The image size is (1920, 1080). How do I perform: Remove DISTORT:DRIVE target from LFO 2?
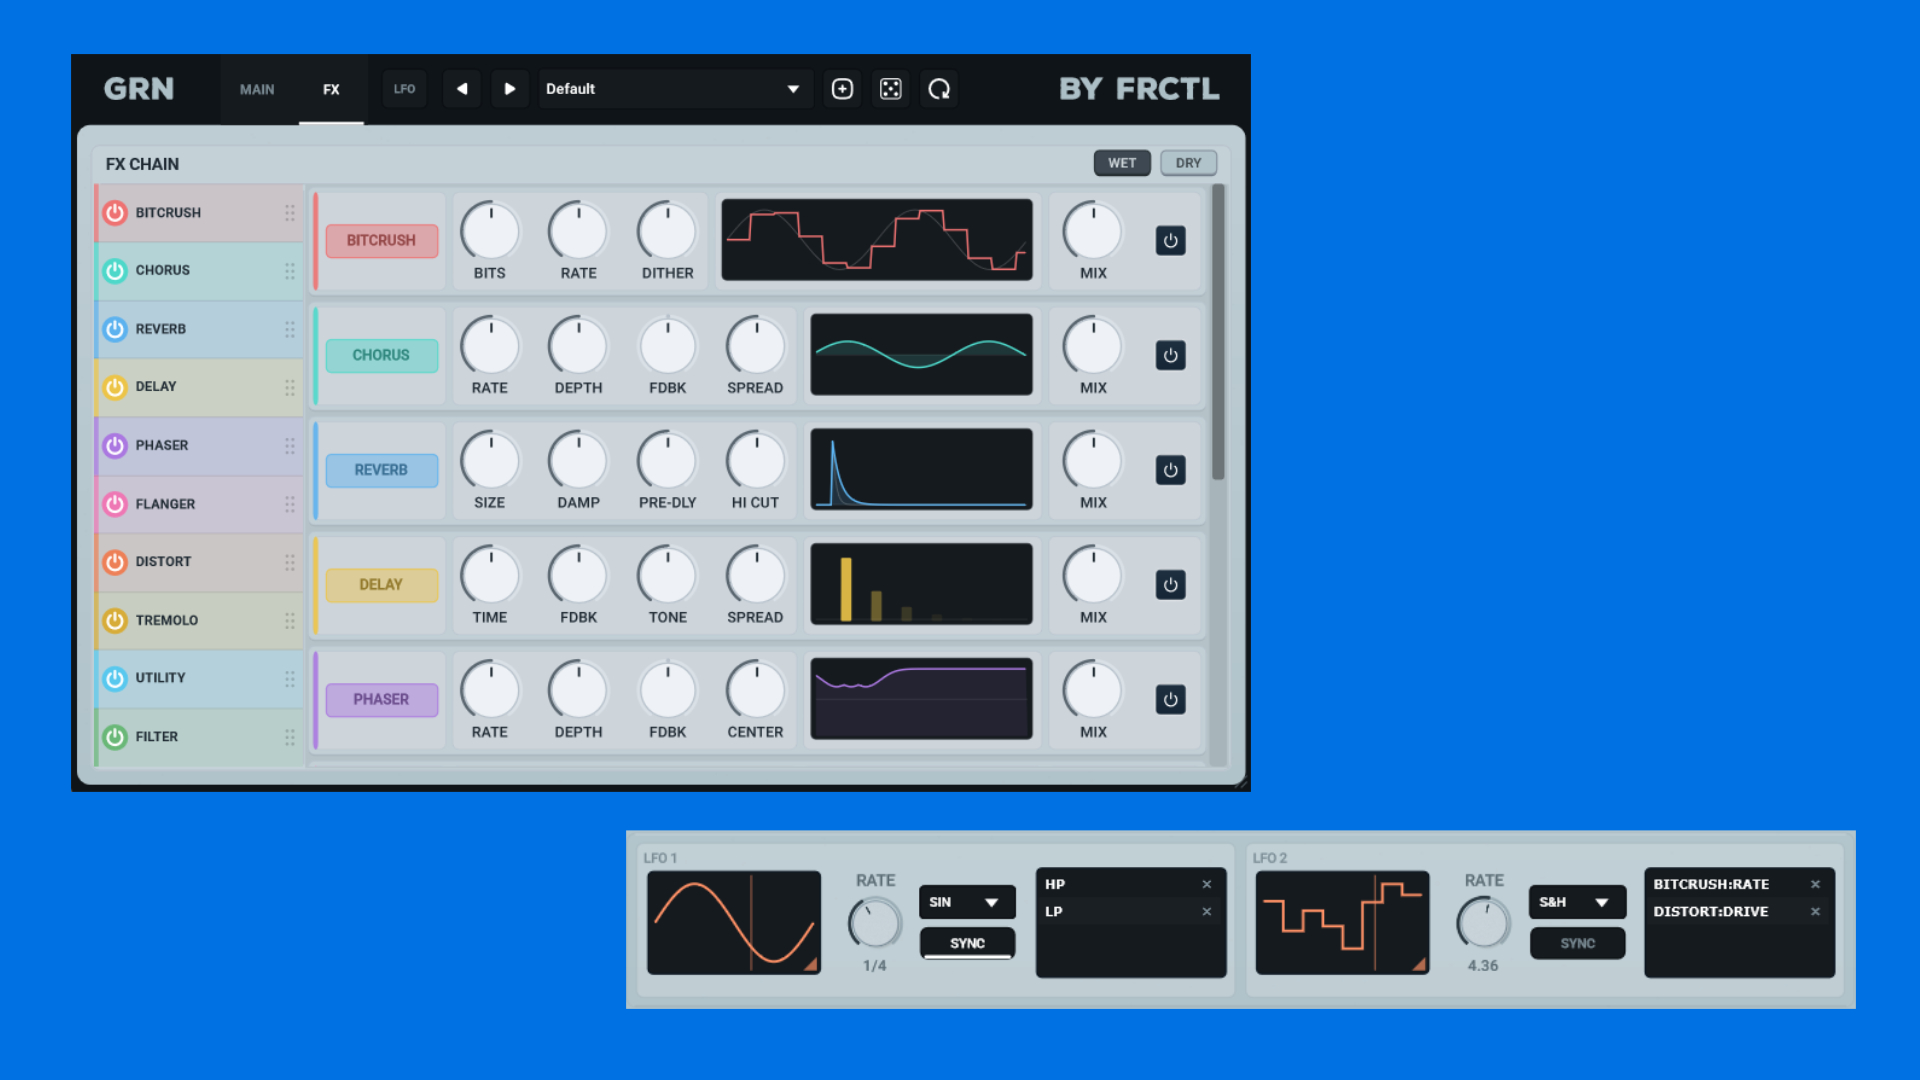pos(1815,911)
